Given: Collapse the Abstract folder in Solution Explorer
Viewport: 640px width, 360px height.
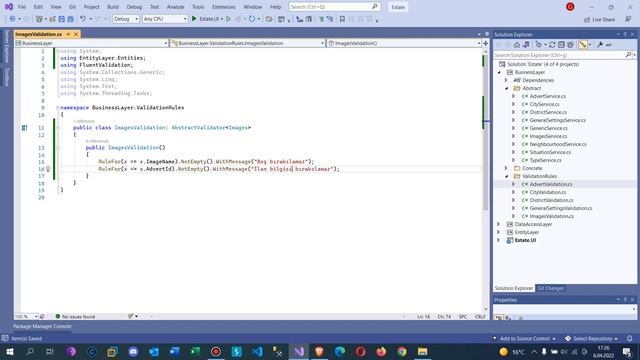Looking at the screenshot, I should pyautogui.click(x=507, y=88).
